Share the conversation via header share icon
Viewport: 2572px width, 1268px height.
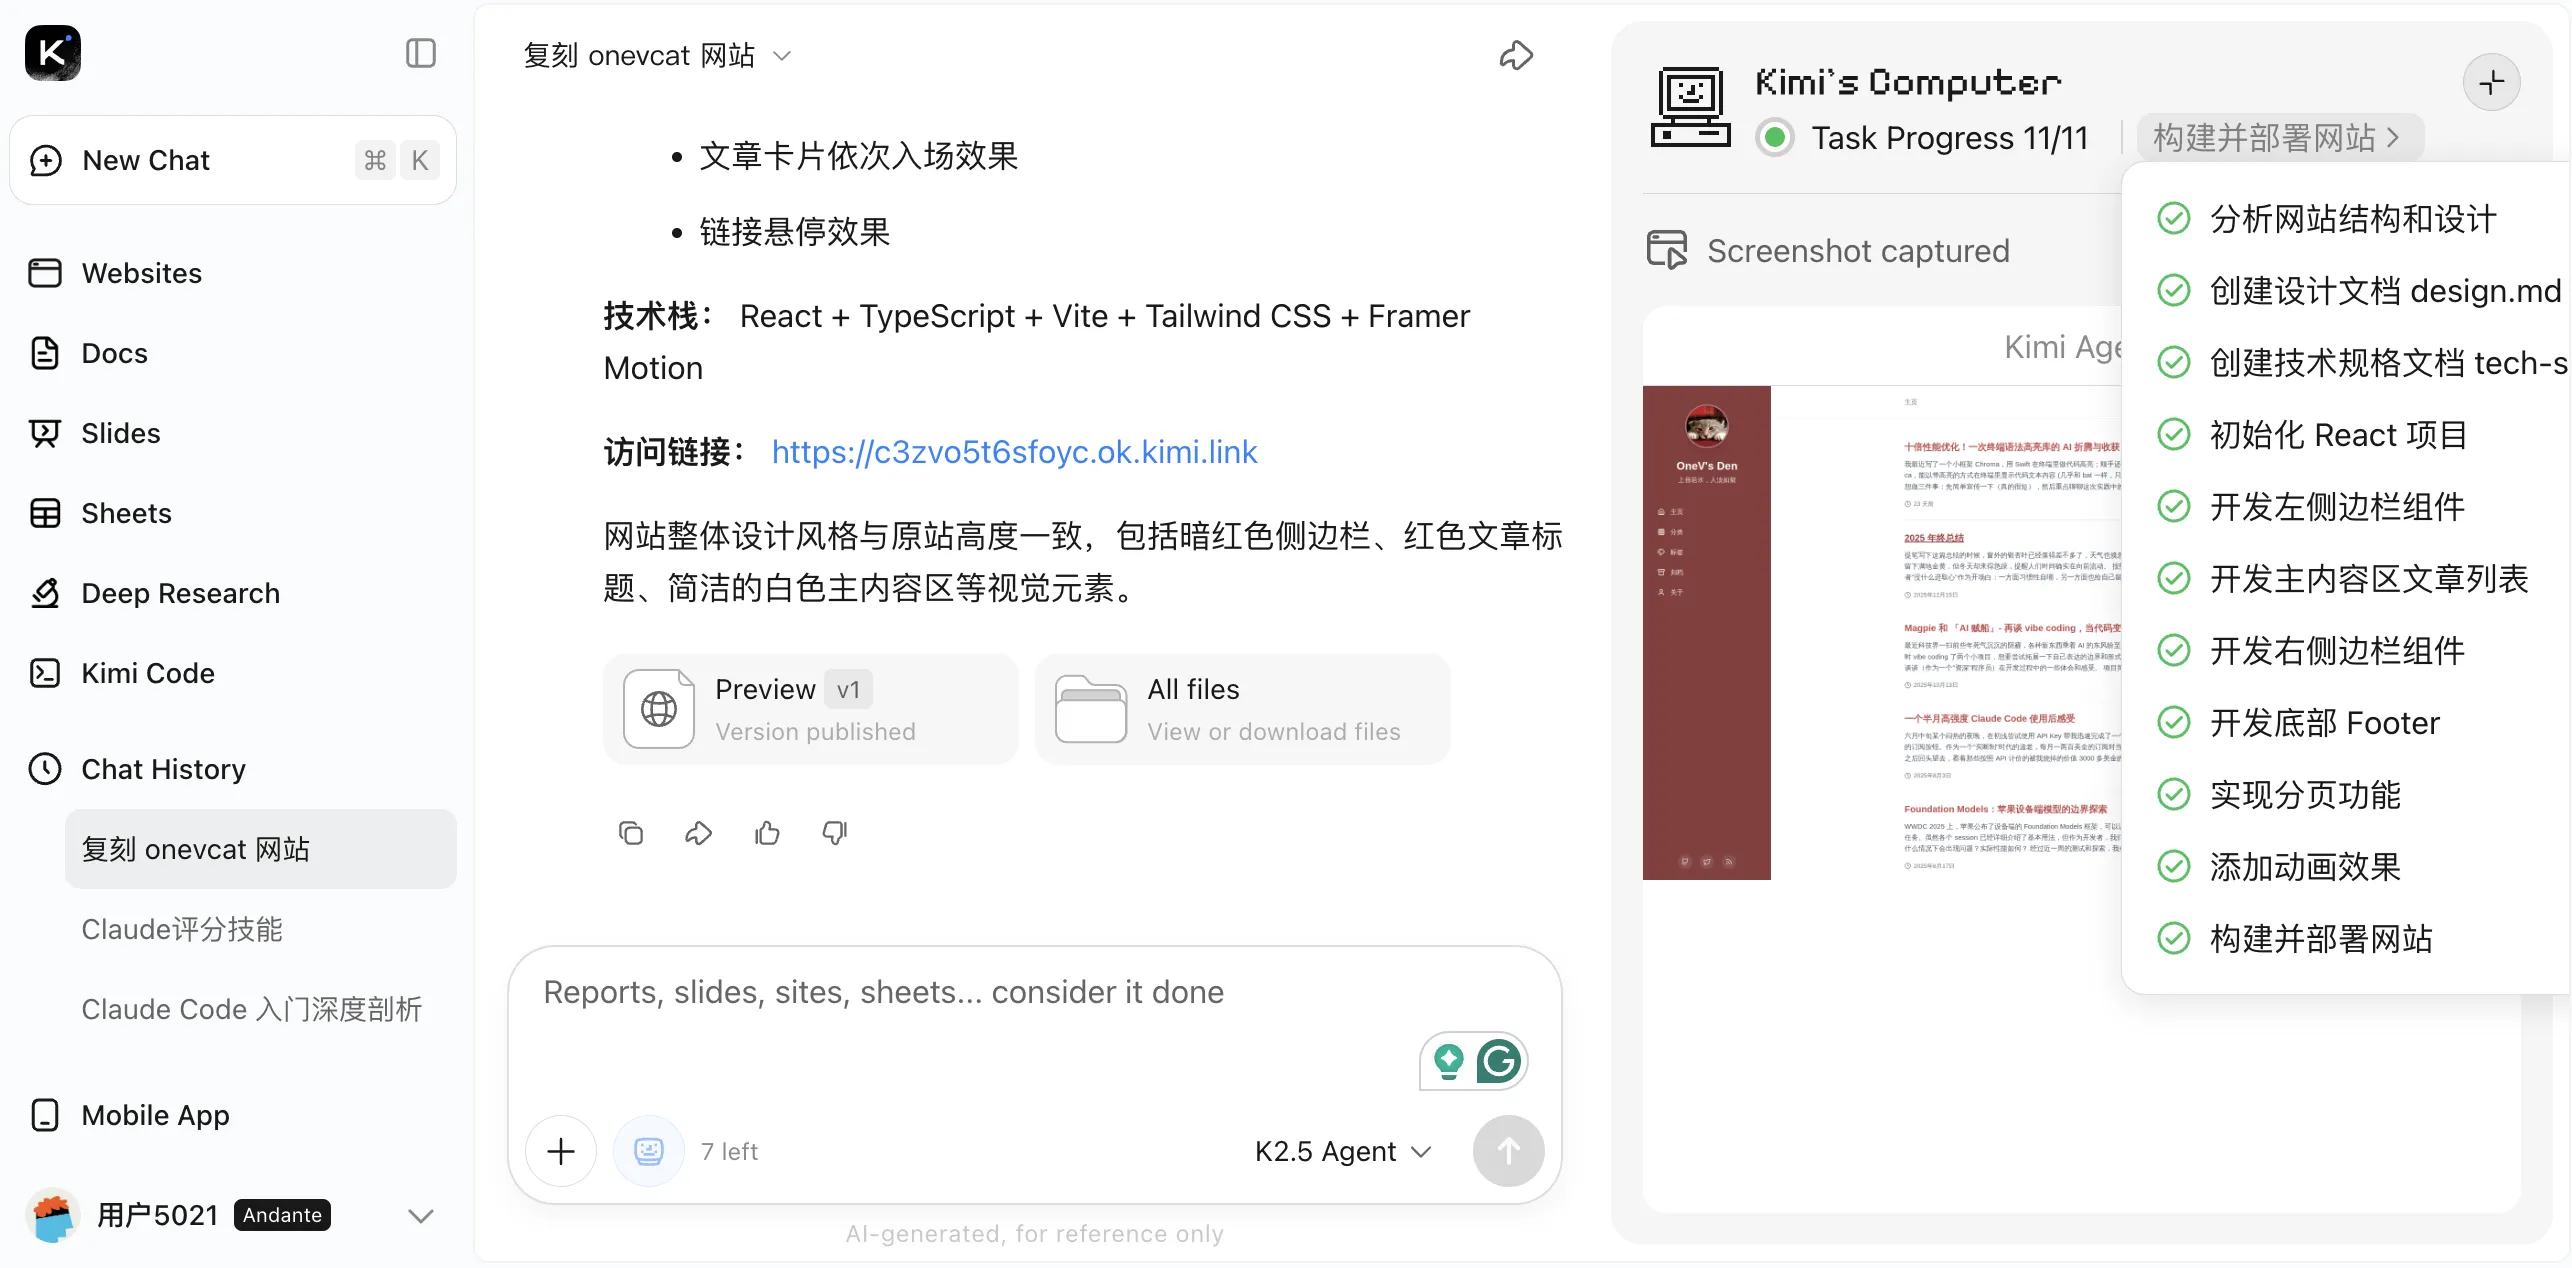(x=1516, y=55)
